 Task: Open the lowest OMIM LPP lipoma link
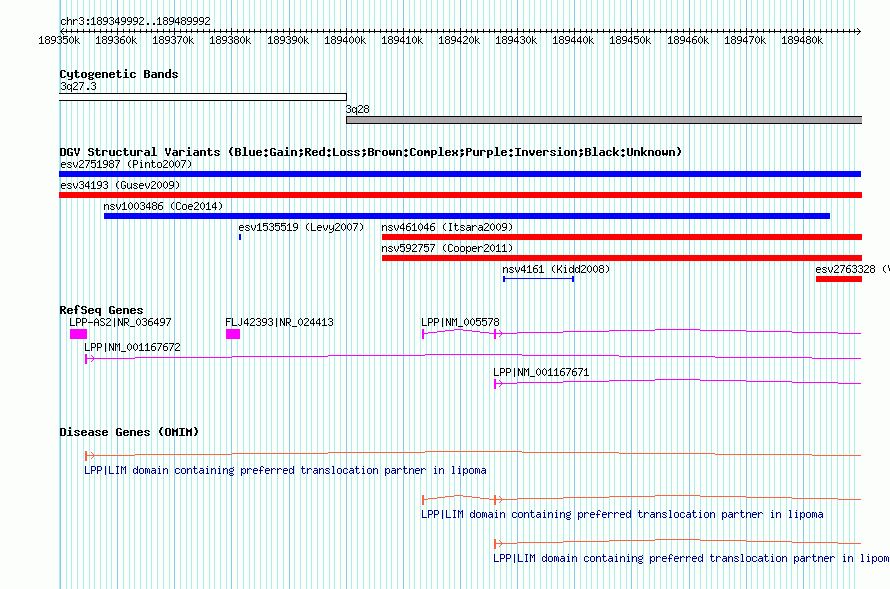[x=691, y=558]
